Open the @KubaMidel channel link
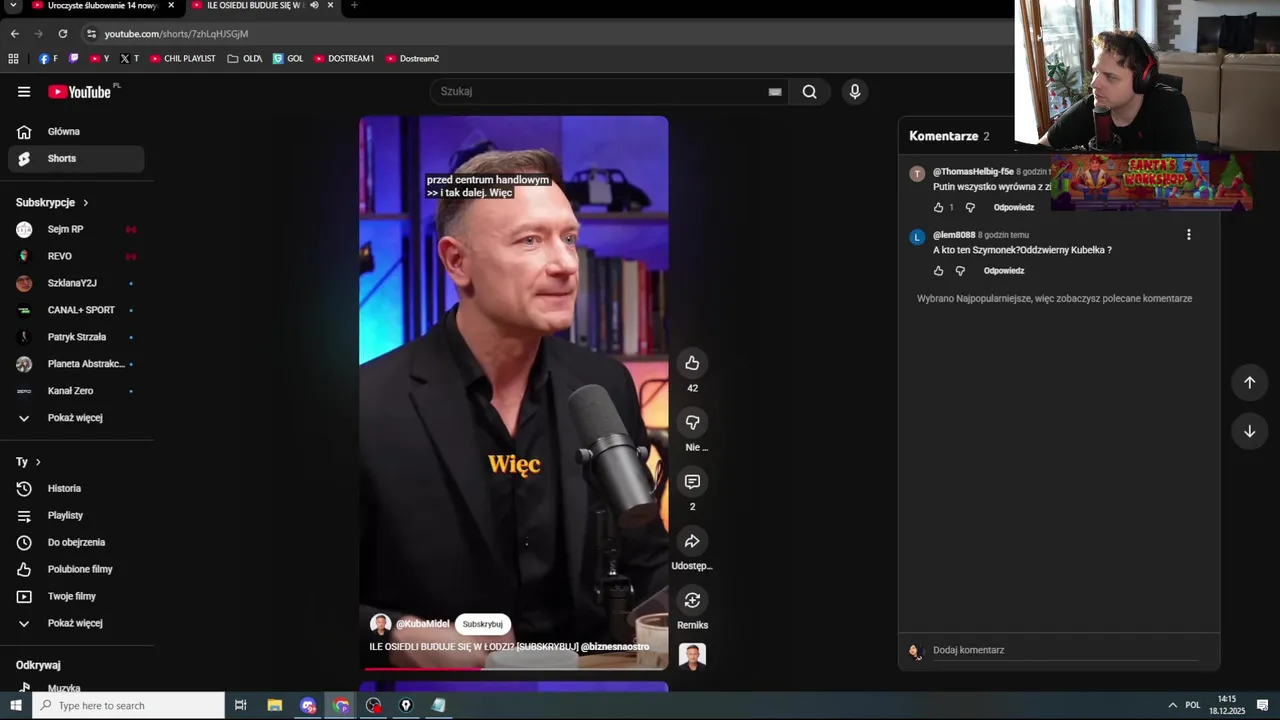Viewport: 1280px width, 720px height. point(422,624)
